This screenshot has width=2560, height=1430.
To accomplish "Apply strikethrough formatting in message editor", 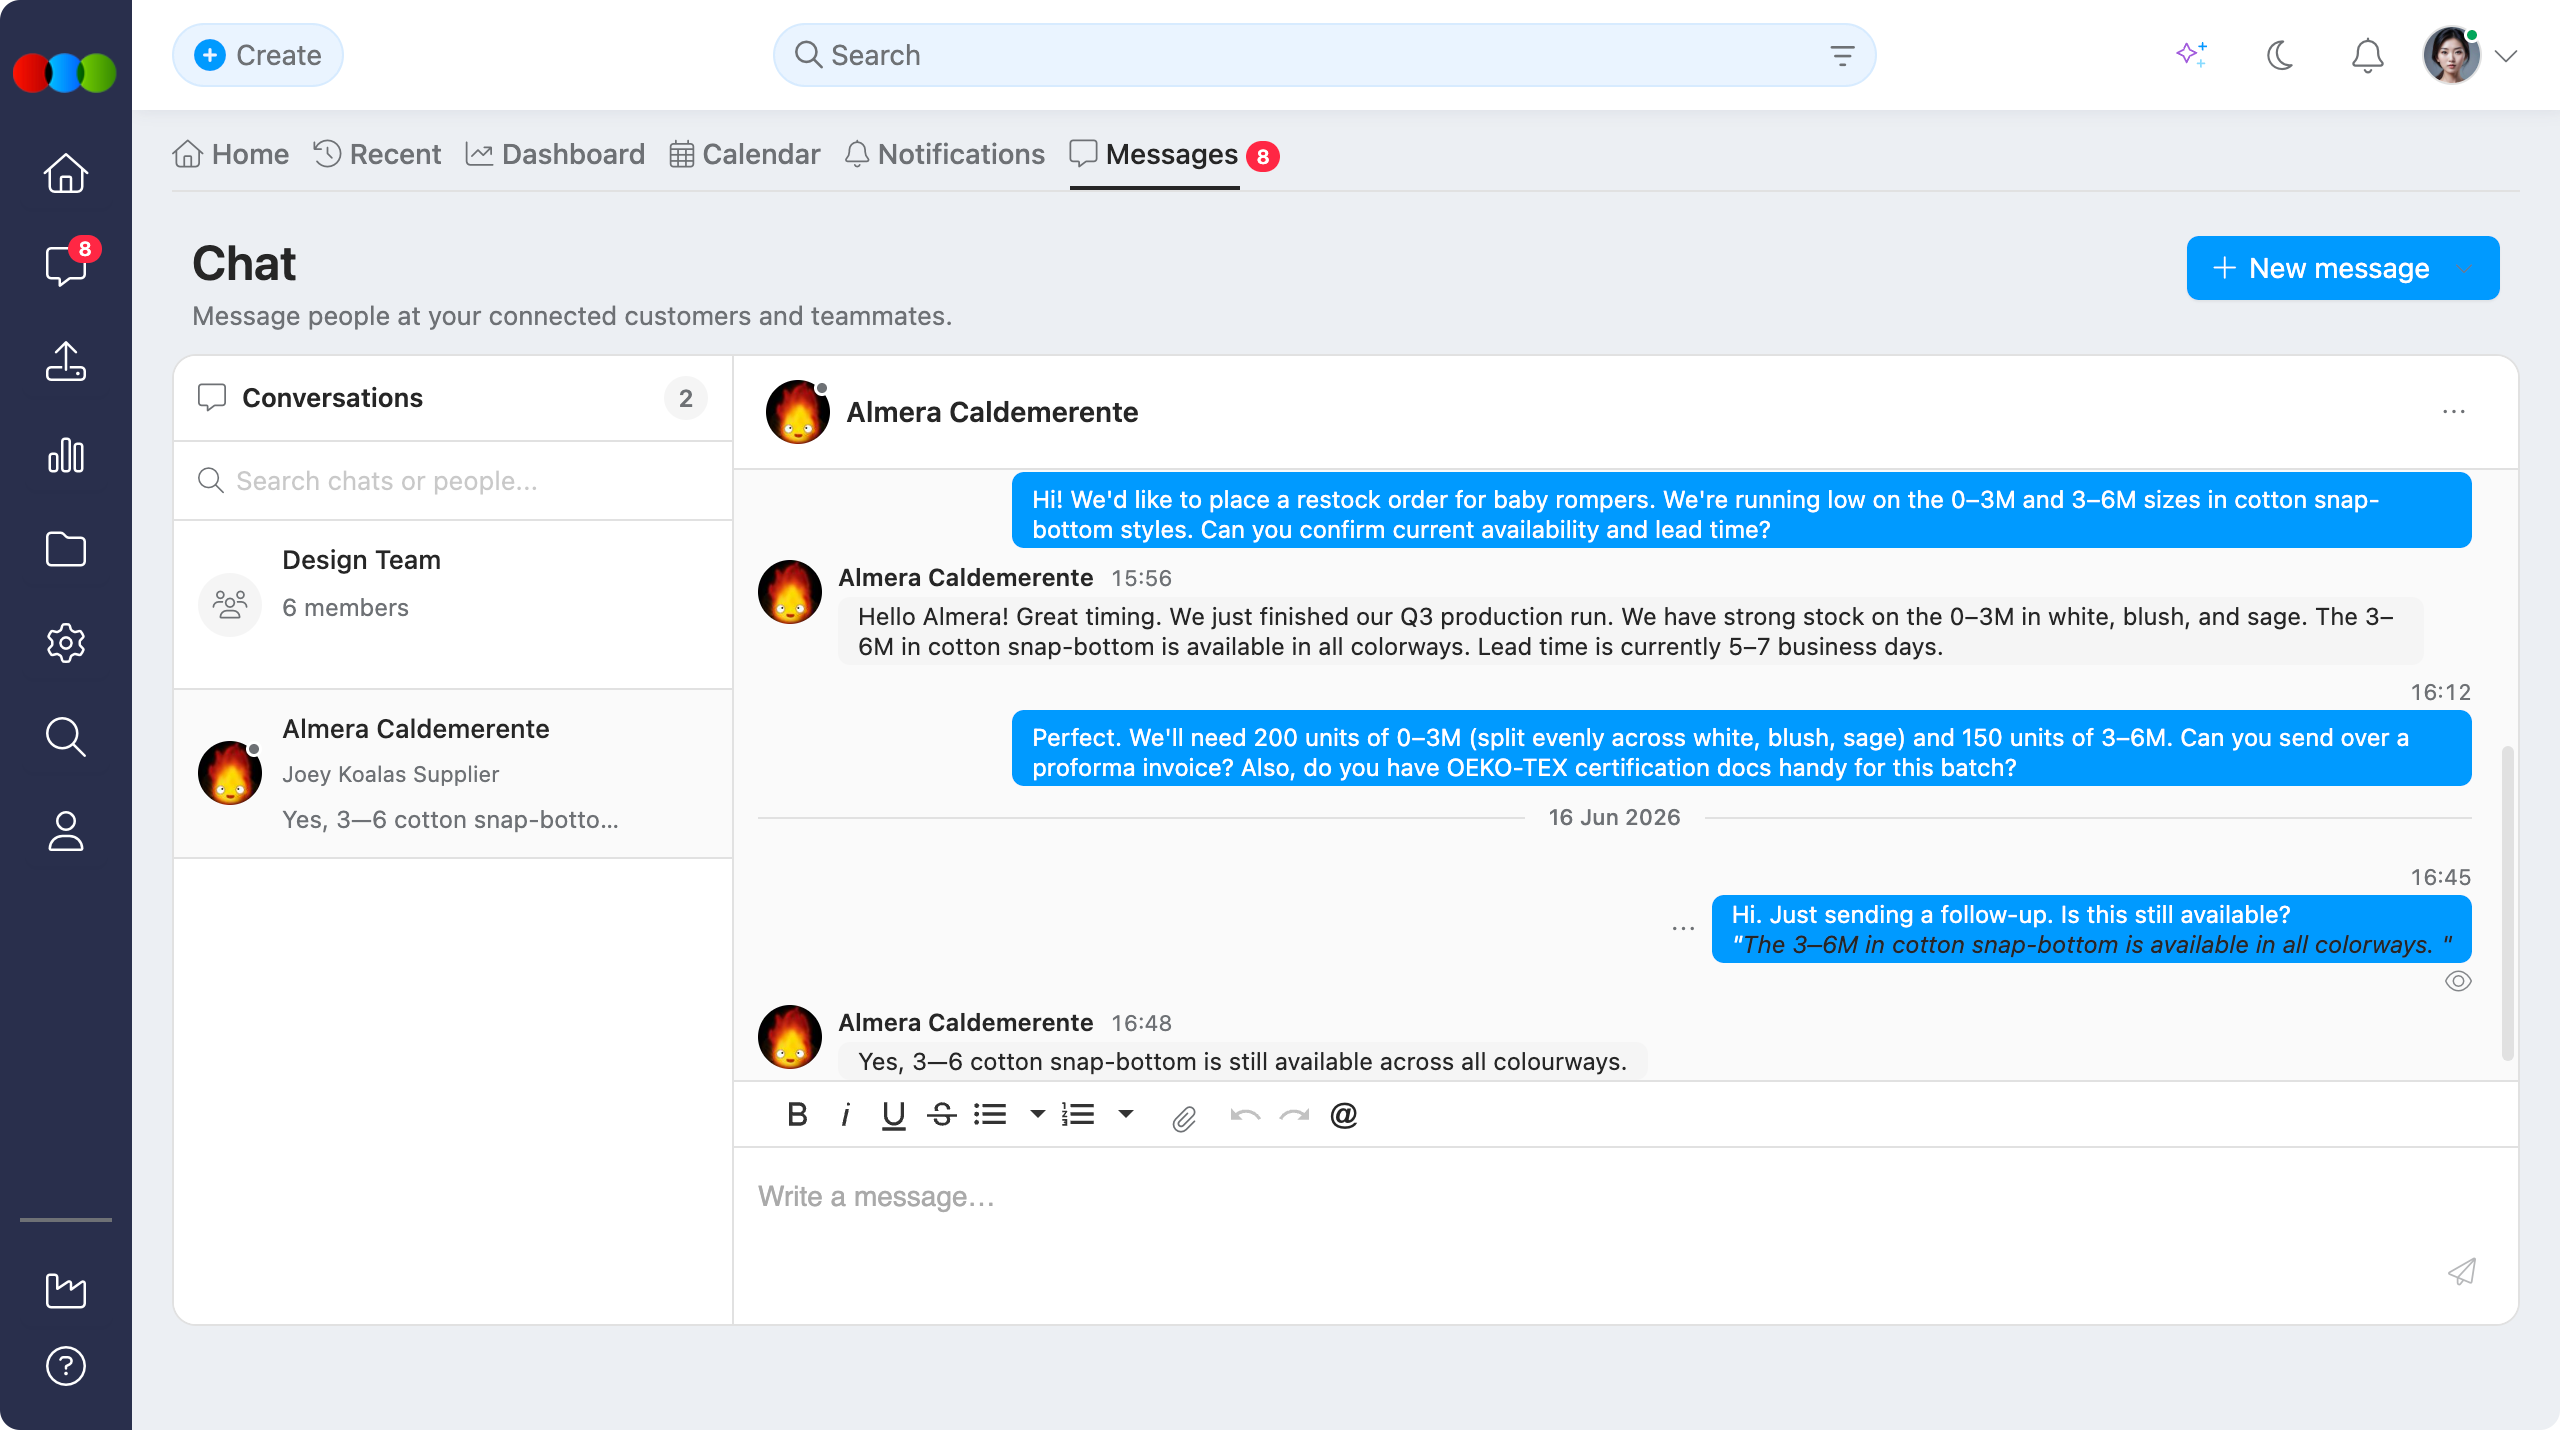I will click(942, 1114).
